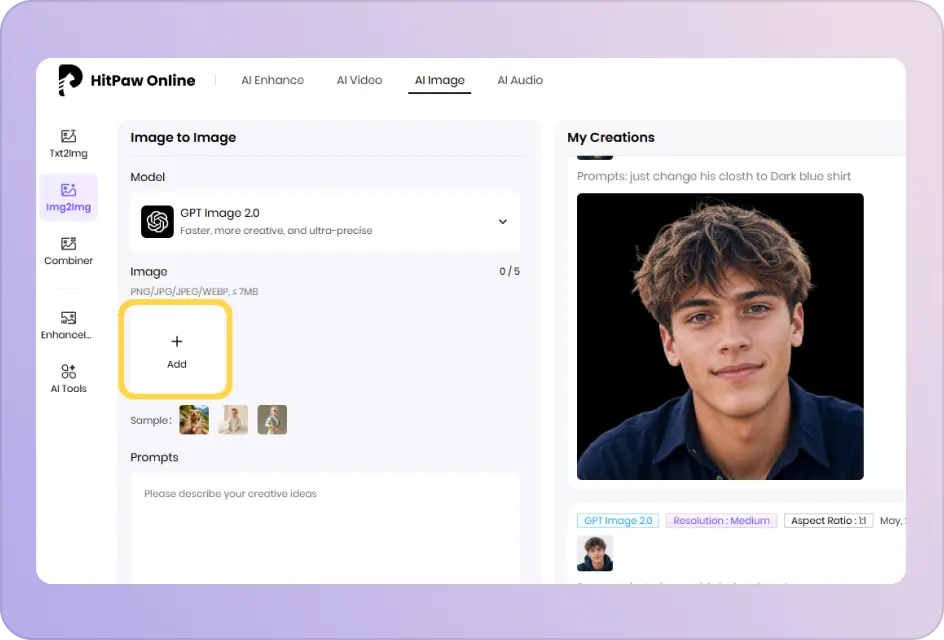Viewport: 944px width, 640px height.
Task: Click the GPT Image 2.0 model icon
Action: (157, 222)
